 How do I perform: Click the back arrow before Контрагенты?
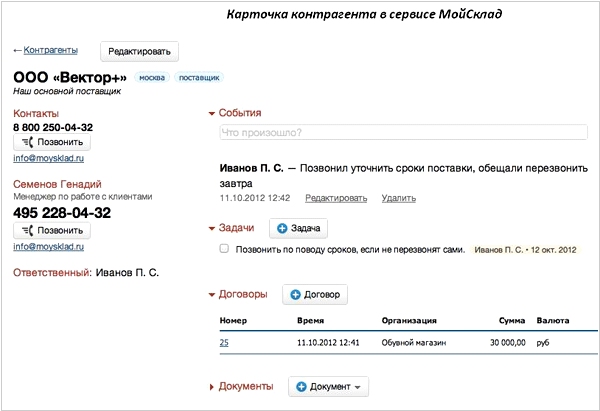(x=17, y=51)
